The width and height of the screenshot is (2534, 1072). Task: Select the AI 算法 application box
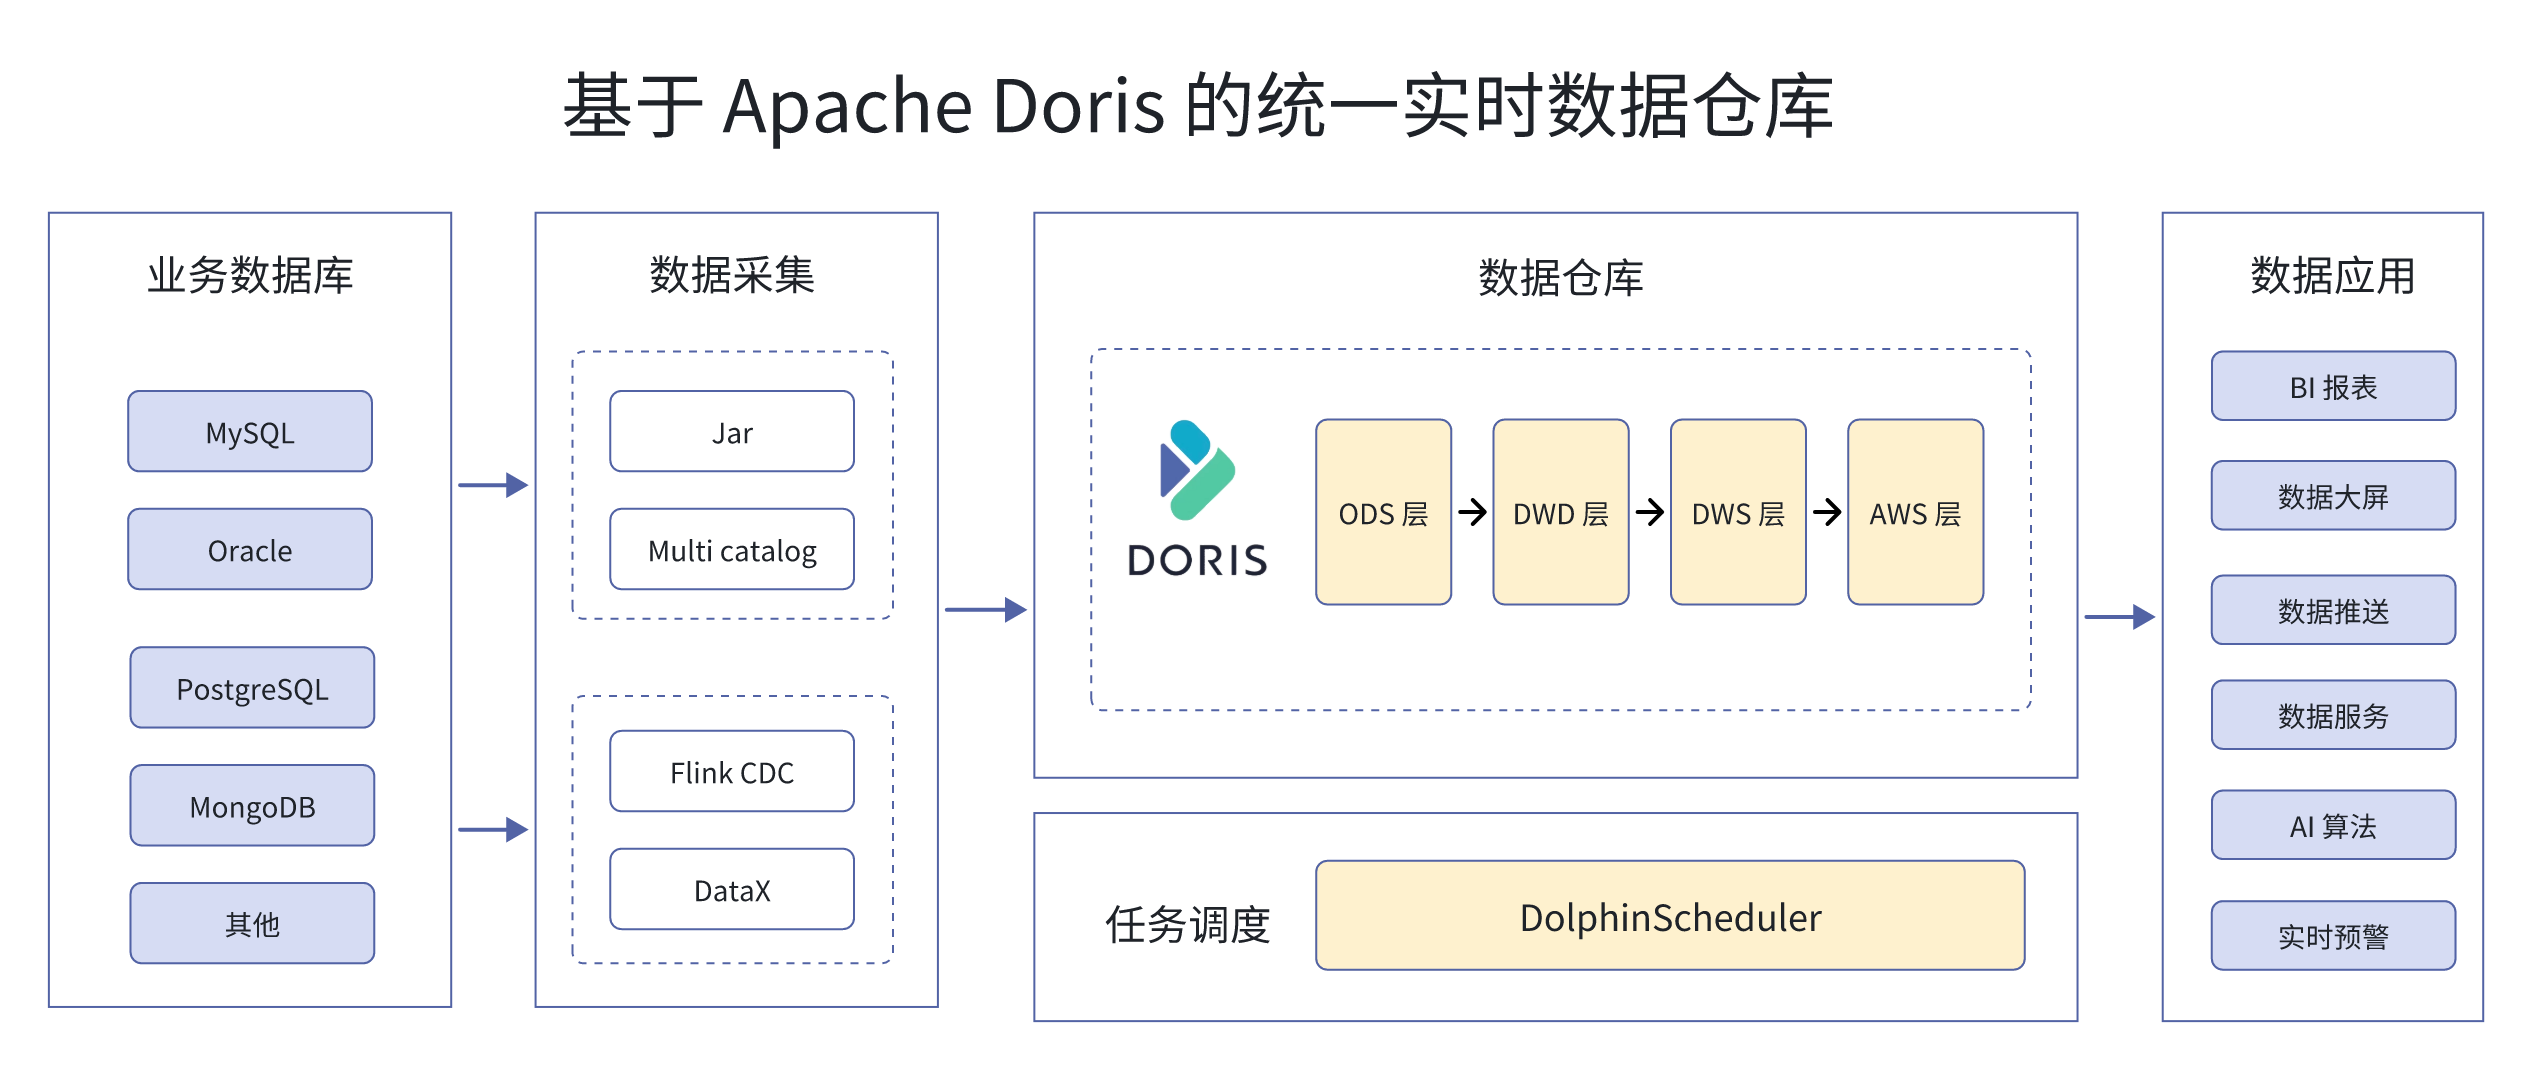pyautogui.click(x=2333, y=825)
